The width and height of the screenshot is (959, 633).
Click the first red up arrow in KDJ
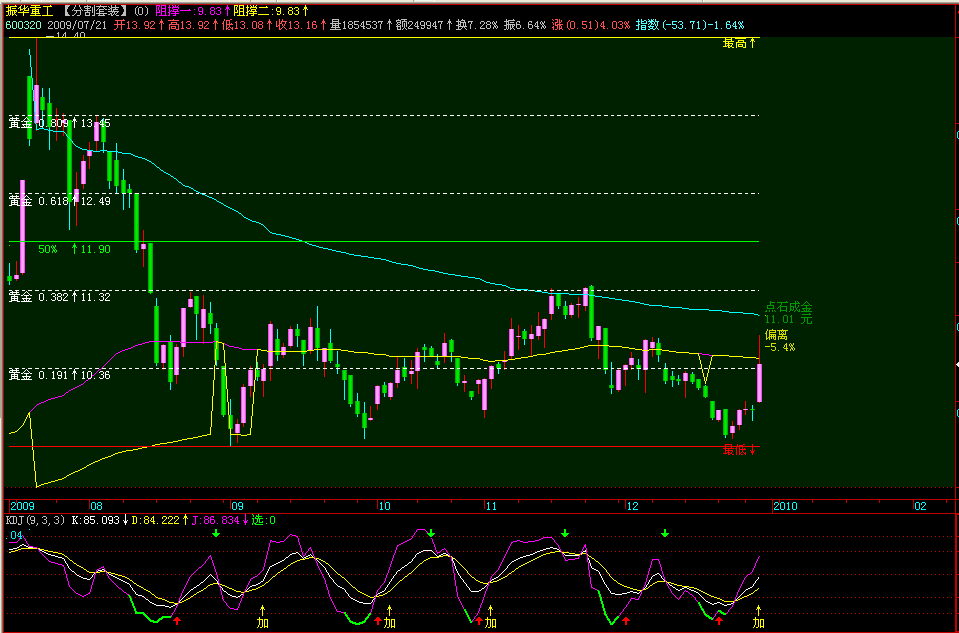pos(177,621)
